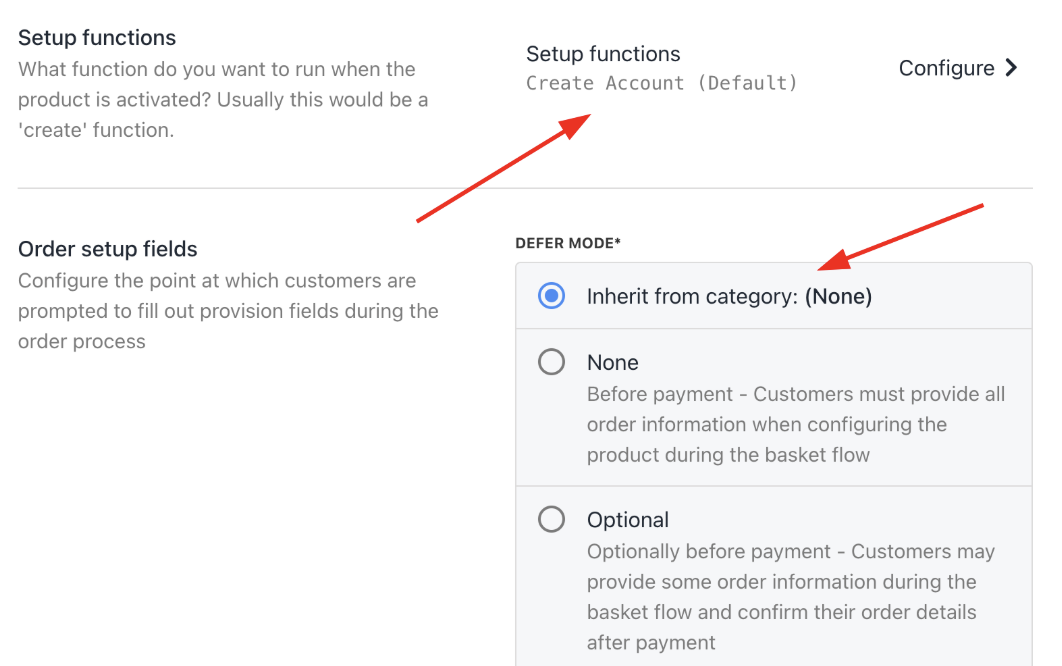Click the horizontal divider below Setup functions
This screenshot has width=1062, height=666.
[525, 188]
